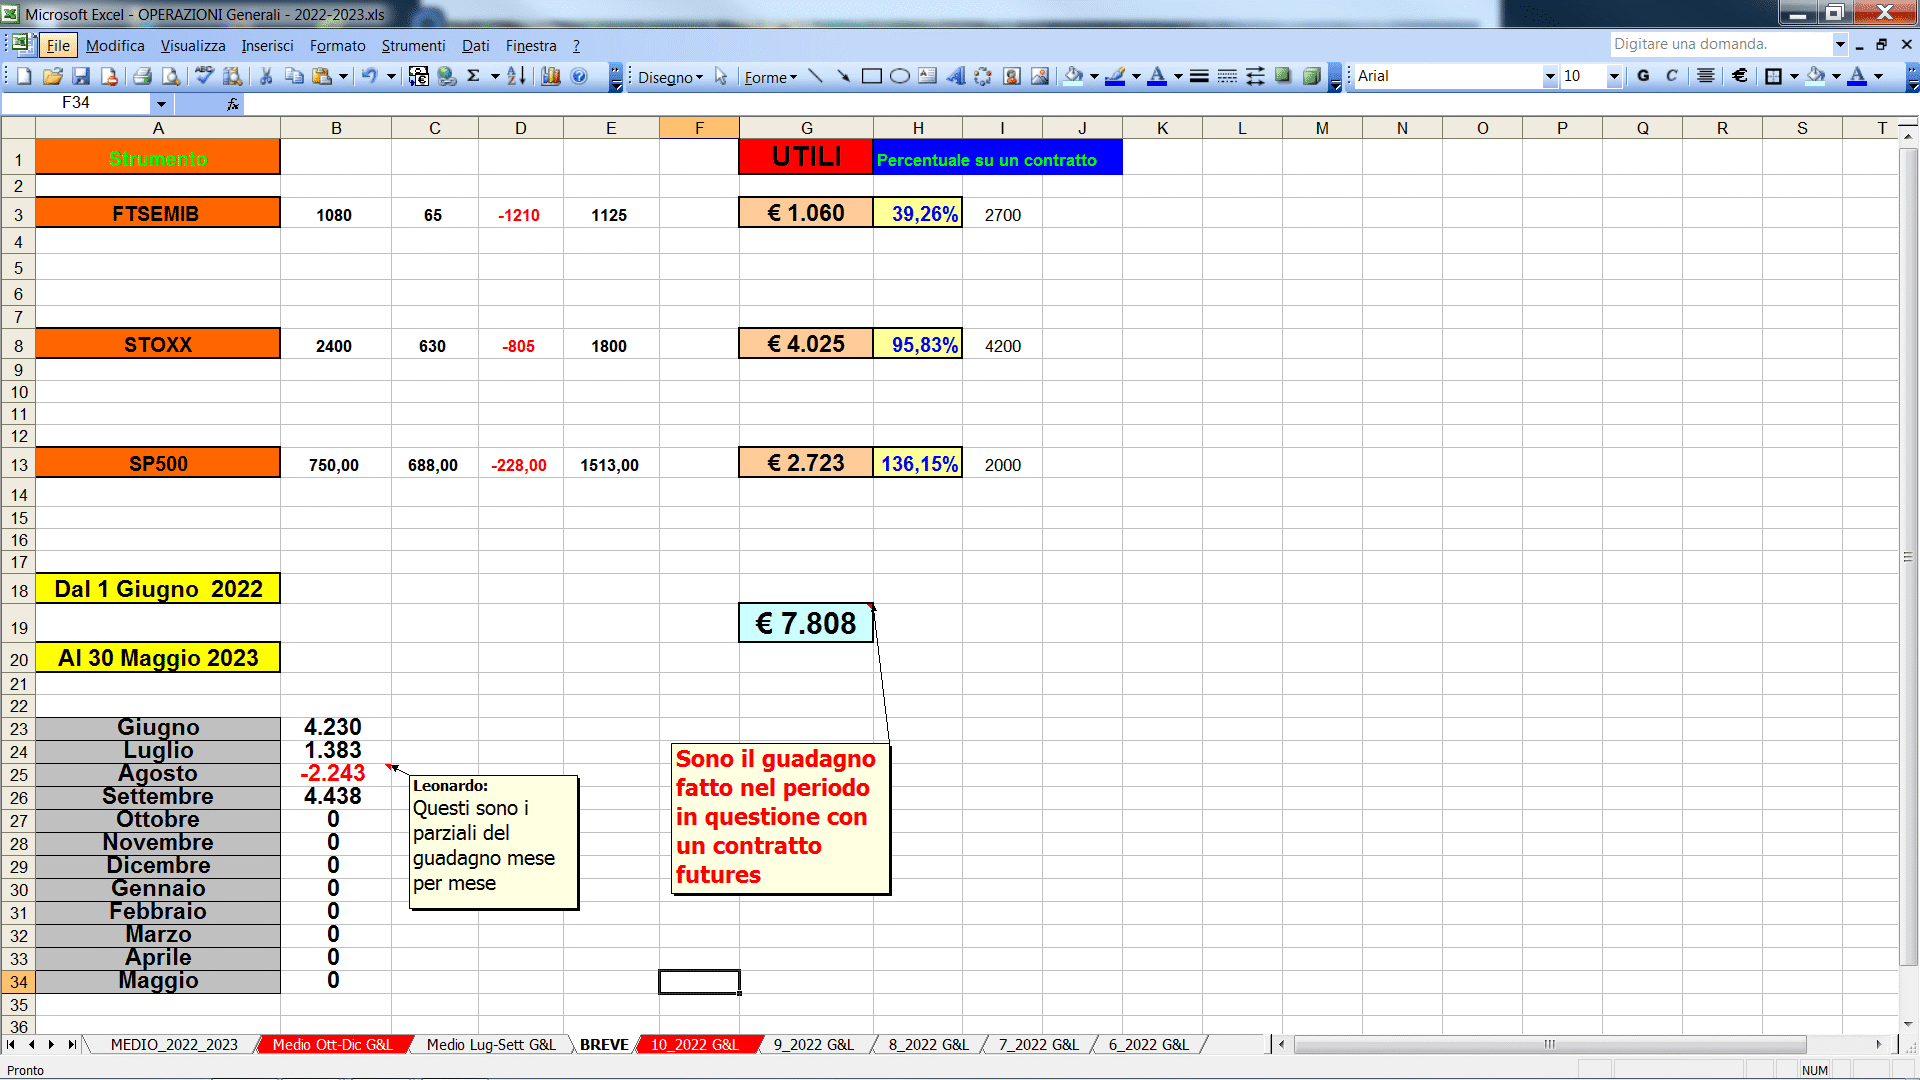Create a new blank workbook
Viewport: 1920px width, 1080px height.
pyautogui.click(x=25, y=76)
